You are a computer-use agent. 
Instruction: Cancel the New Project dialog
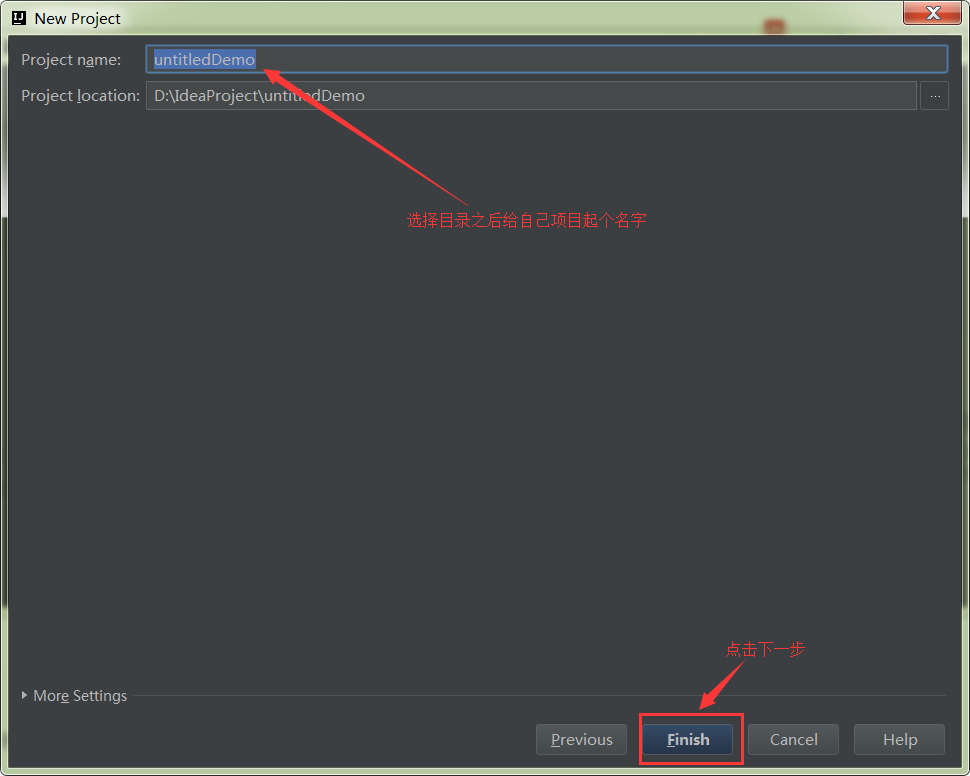click(x=794, y=739)
